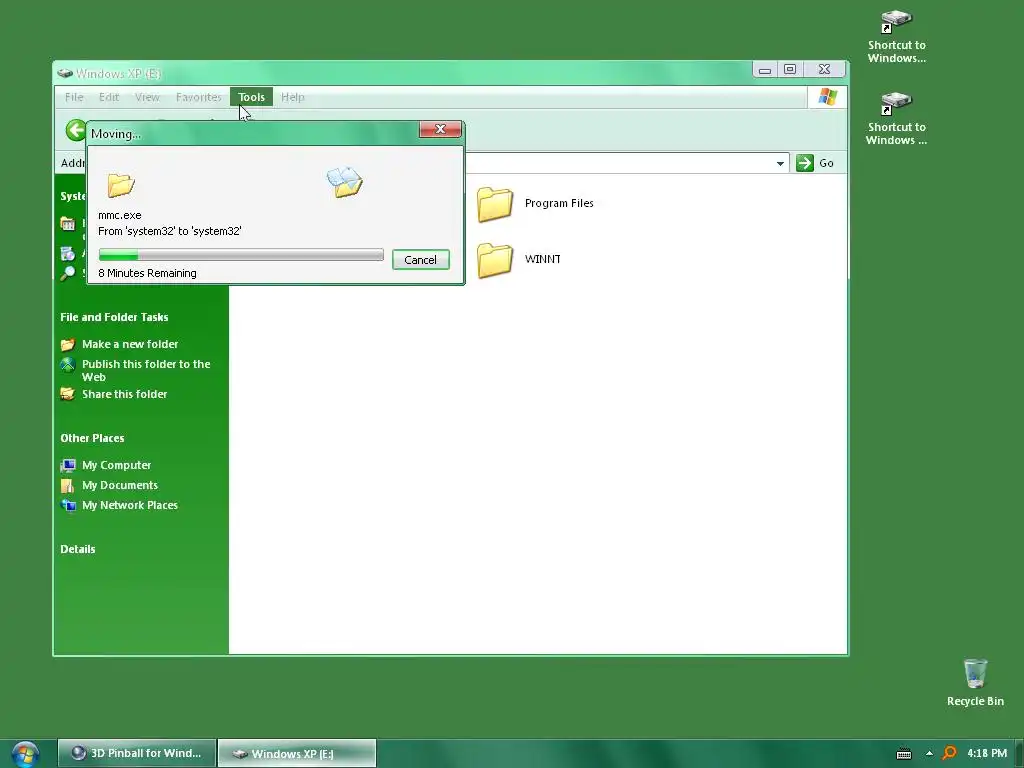Click the My Computer icon in sidebar
Screen dimensions: 1024x768
pos(68,465)
